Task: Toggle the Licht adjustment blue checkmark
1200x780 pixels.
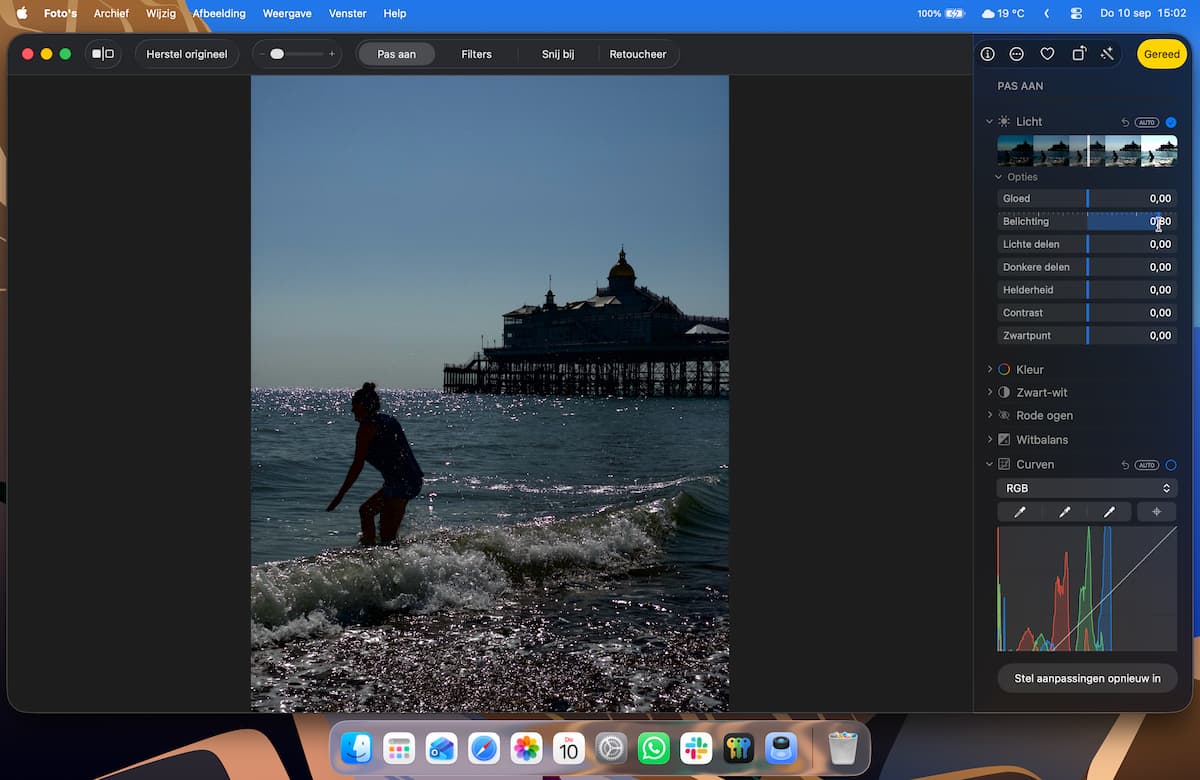Action: pyautogui.click(x=1171, y=122)
